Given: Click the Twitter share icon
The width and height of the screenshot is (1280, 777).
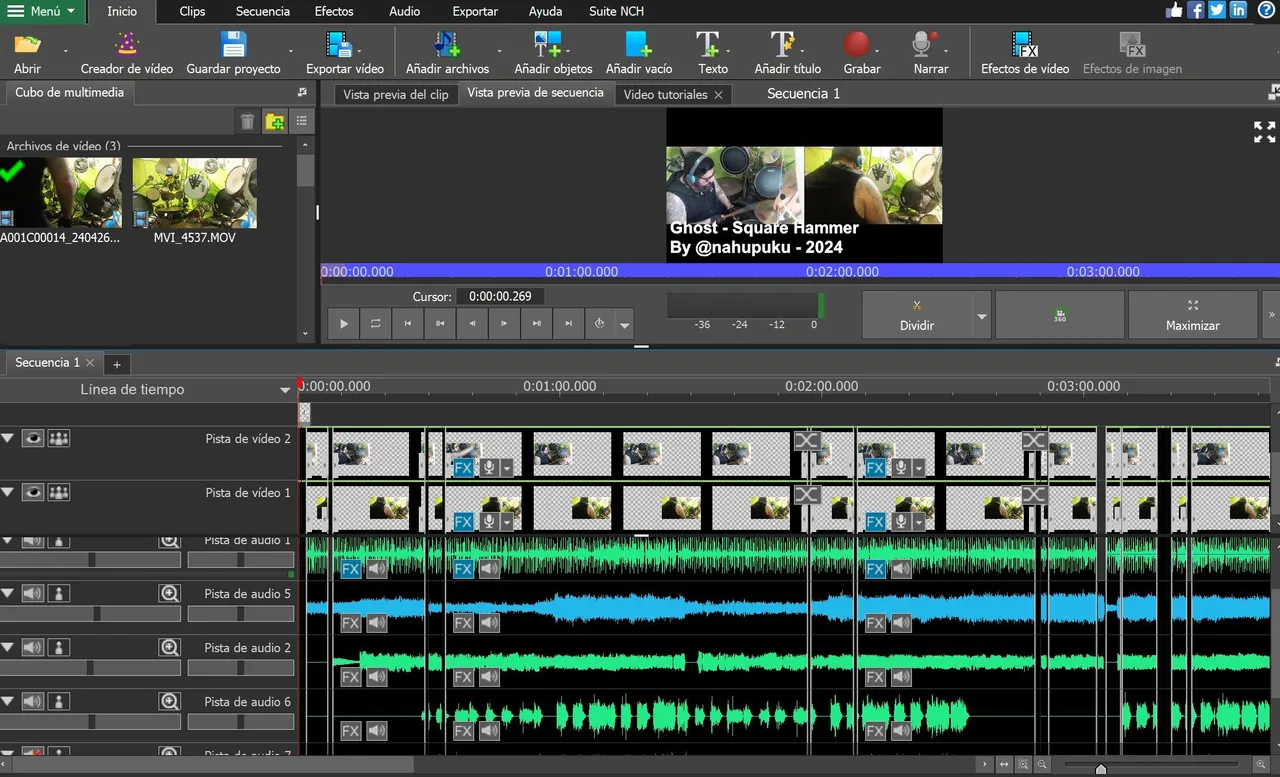Looking at the screenshot, I should click(1217, 10).
